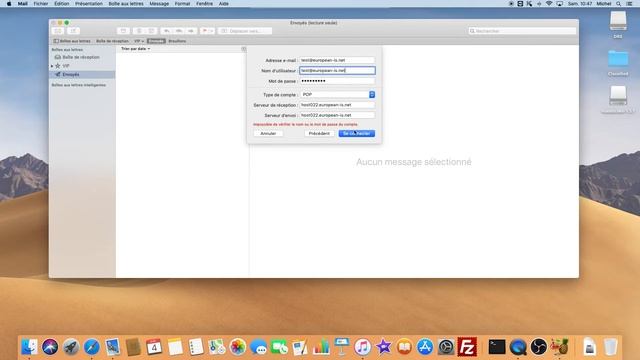Select the 'Brouillons' favorites bar tab
This screenshot has height=360, width=640.
pyautogui.click(x=177, y=41)
